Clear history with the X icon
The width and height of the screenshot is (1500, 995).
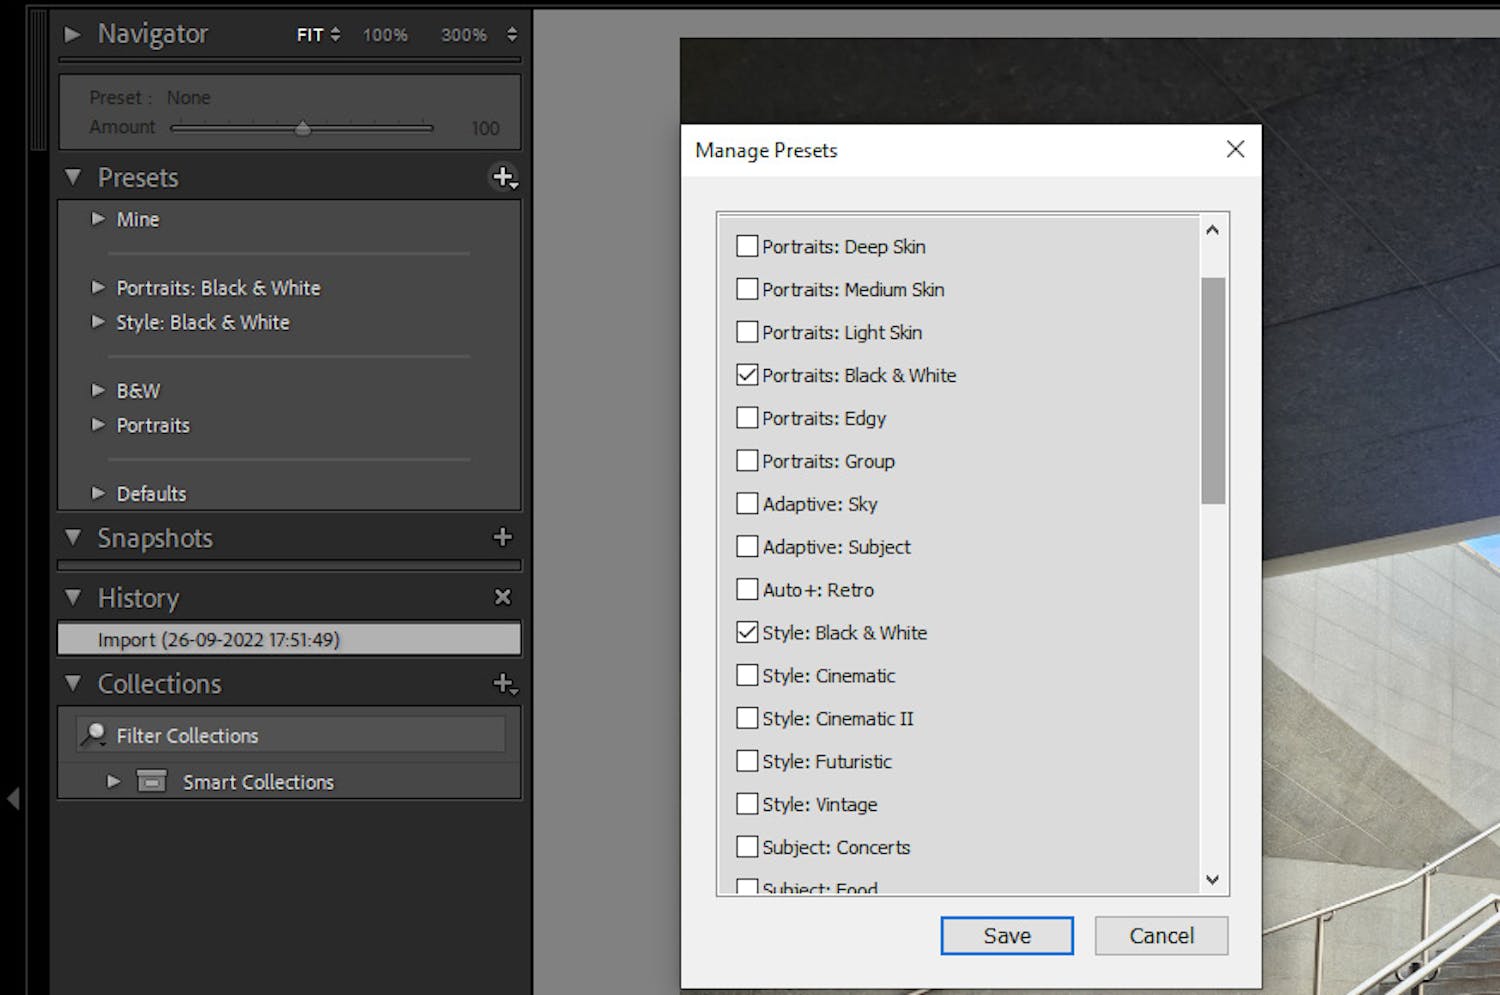(x=503, y=597)
